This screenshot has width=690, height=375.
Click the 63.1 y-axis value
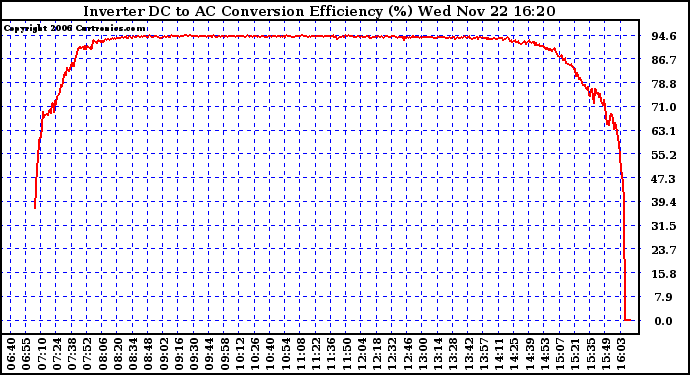pos(664,131)
